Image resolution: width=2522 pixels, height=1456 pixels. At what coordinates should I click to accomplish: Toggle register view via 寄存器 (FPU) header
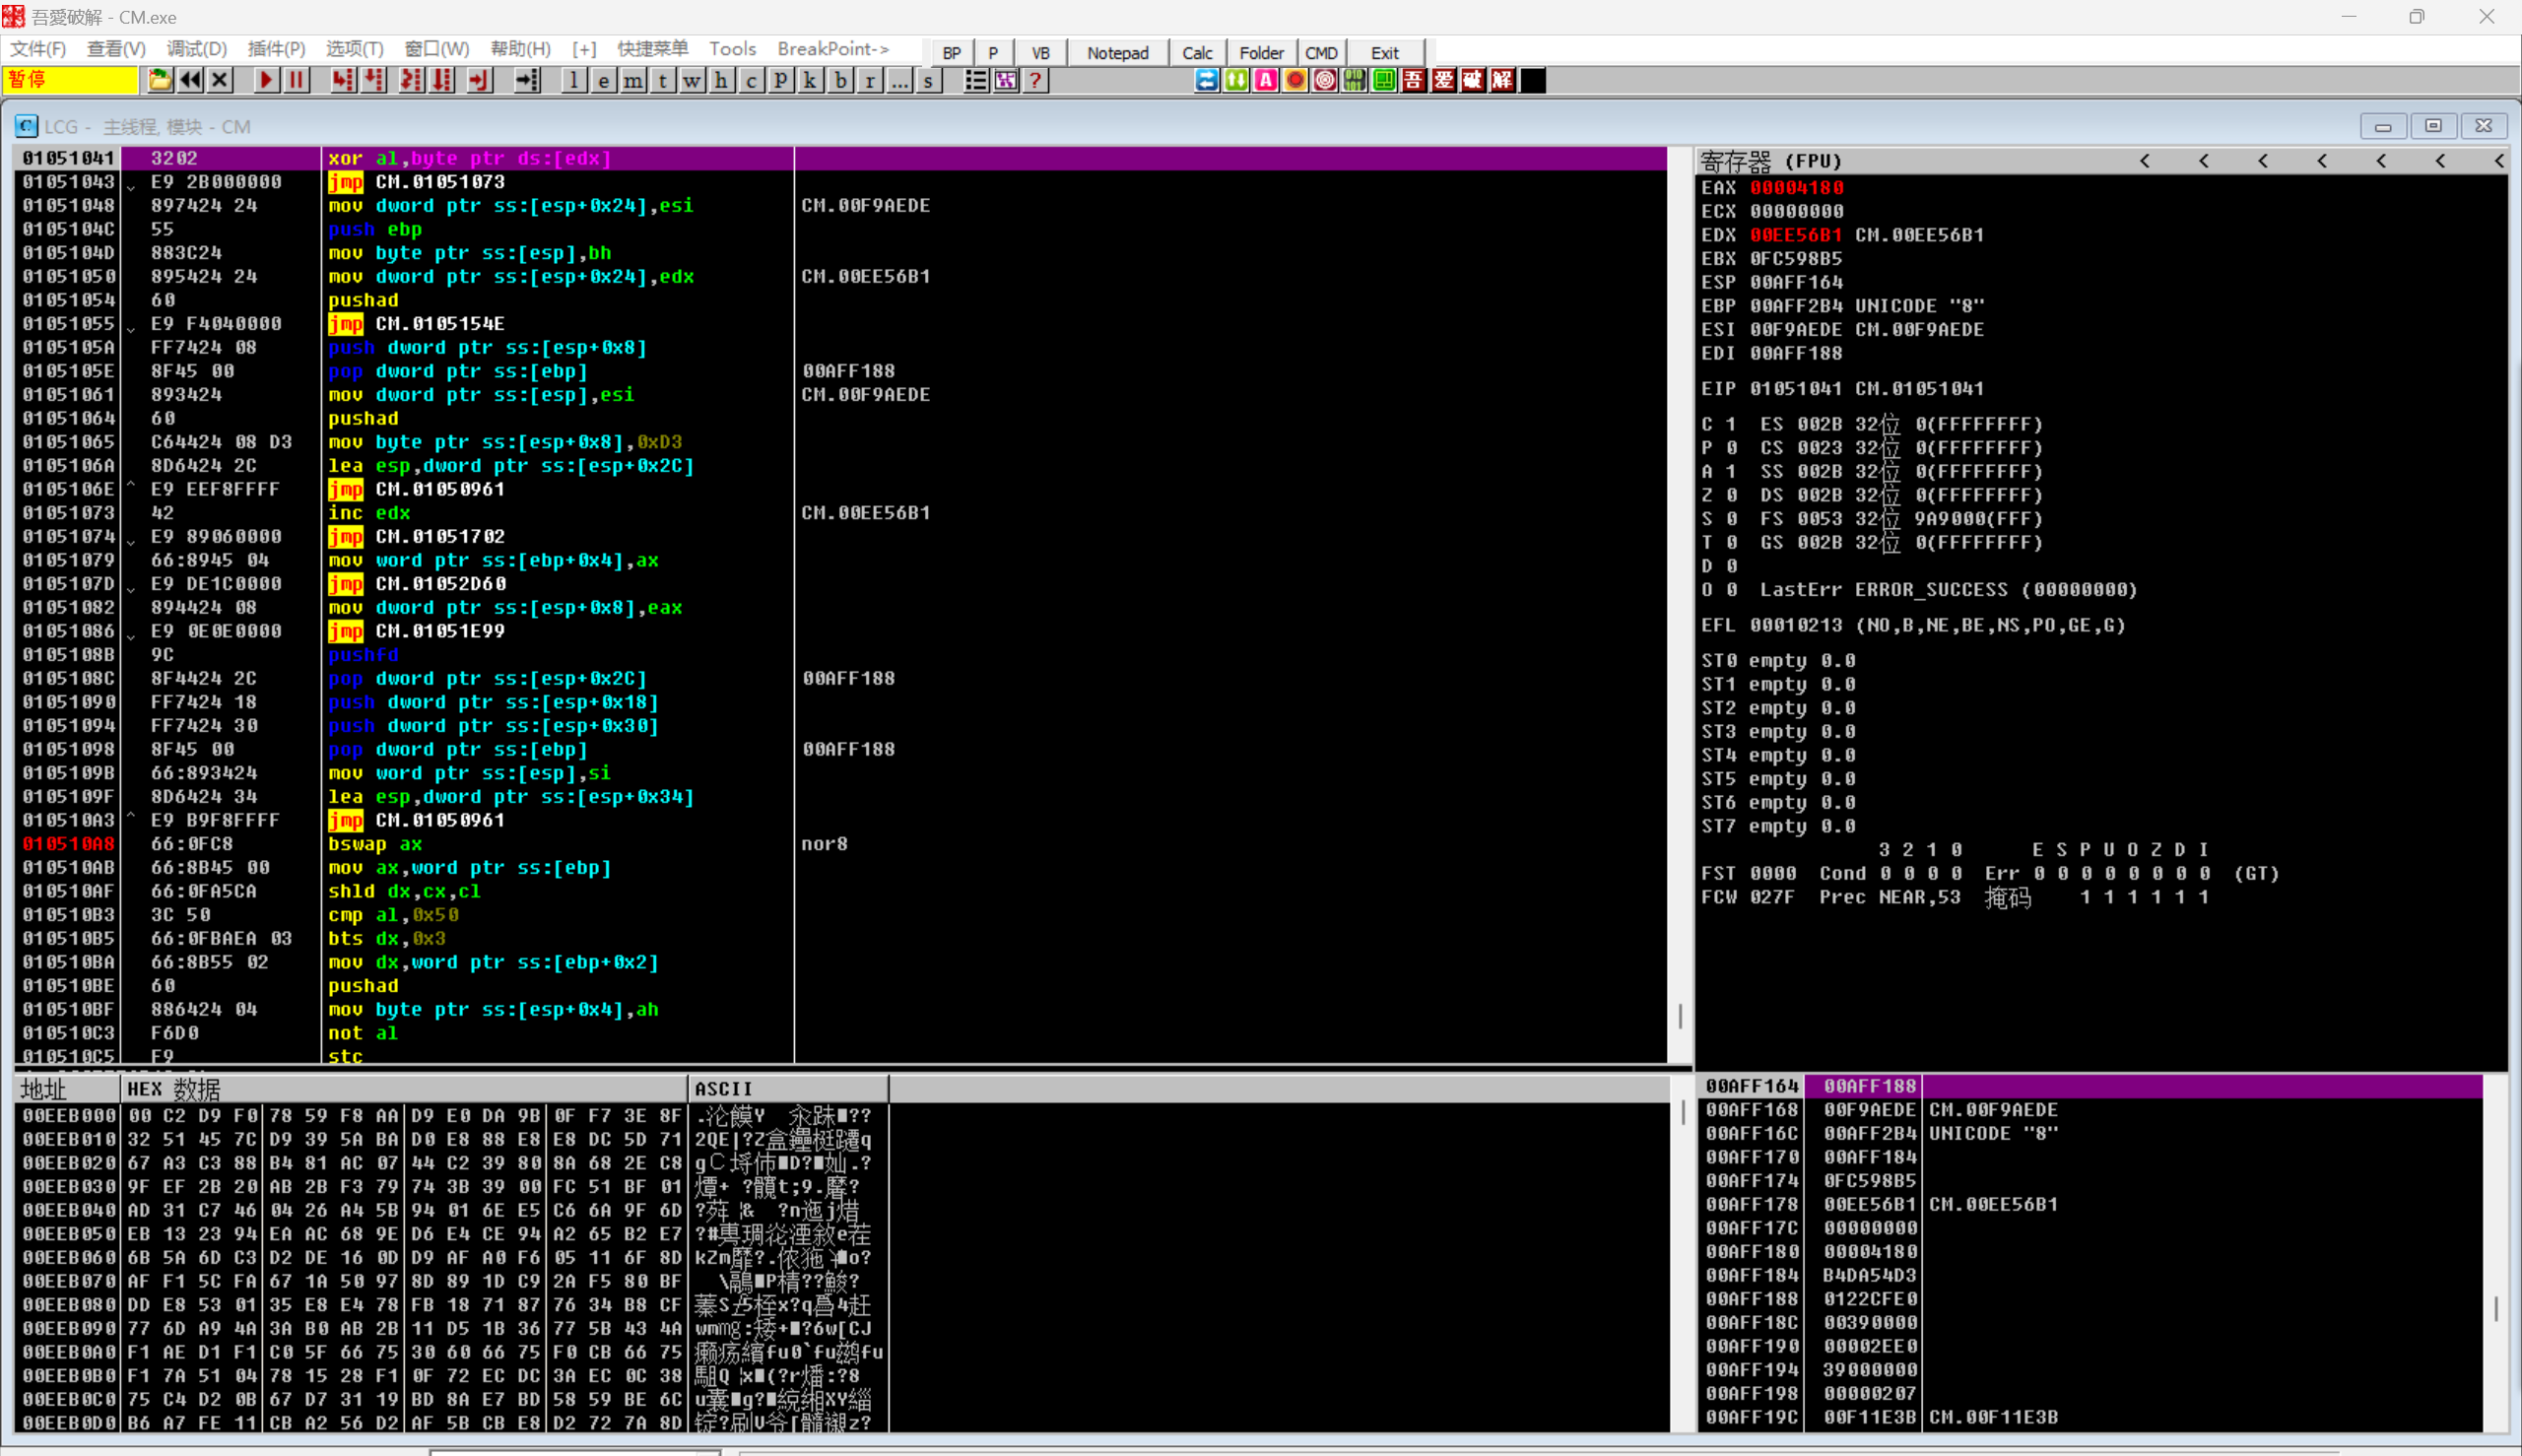(1770, 161)
